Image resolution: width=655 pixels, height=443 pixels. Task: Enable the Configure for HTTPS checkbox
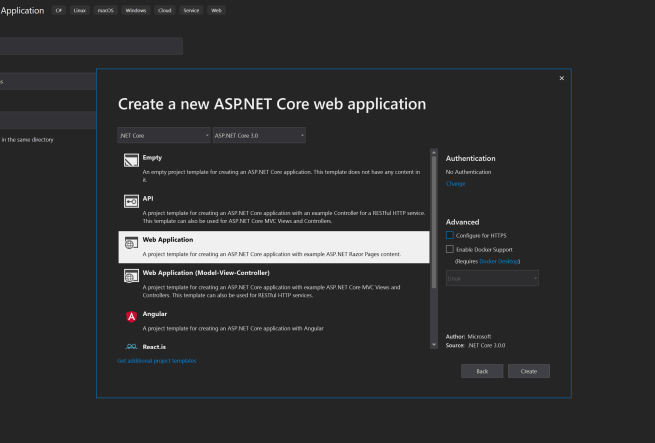[x=450, y=234]
